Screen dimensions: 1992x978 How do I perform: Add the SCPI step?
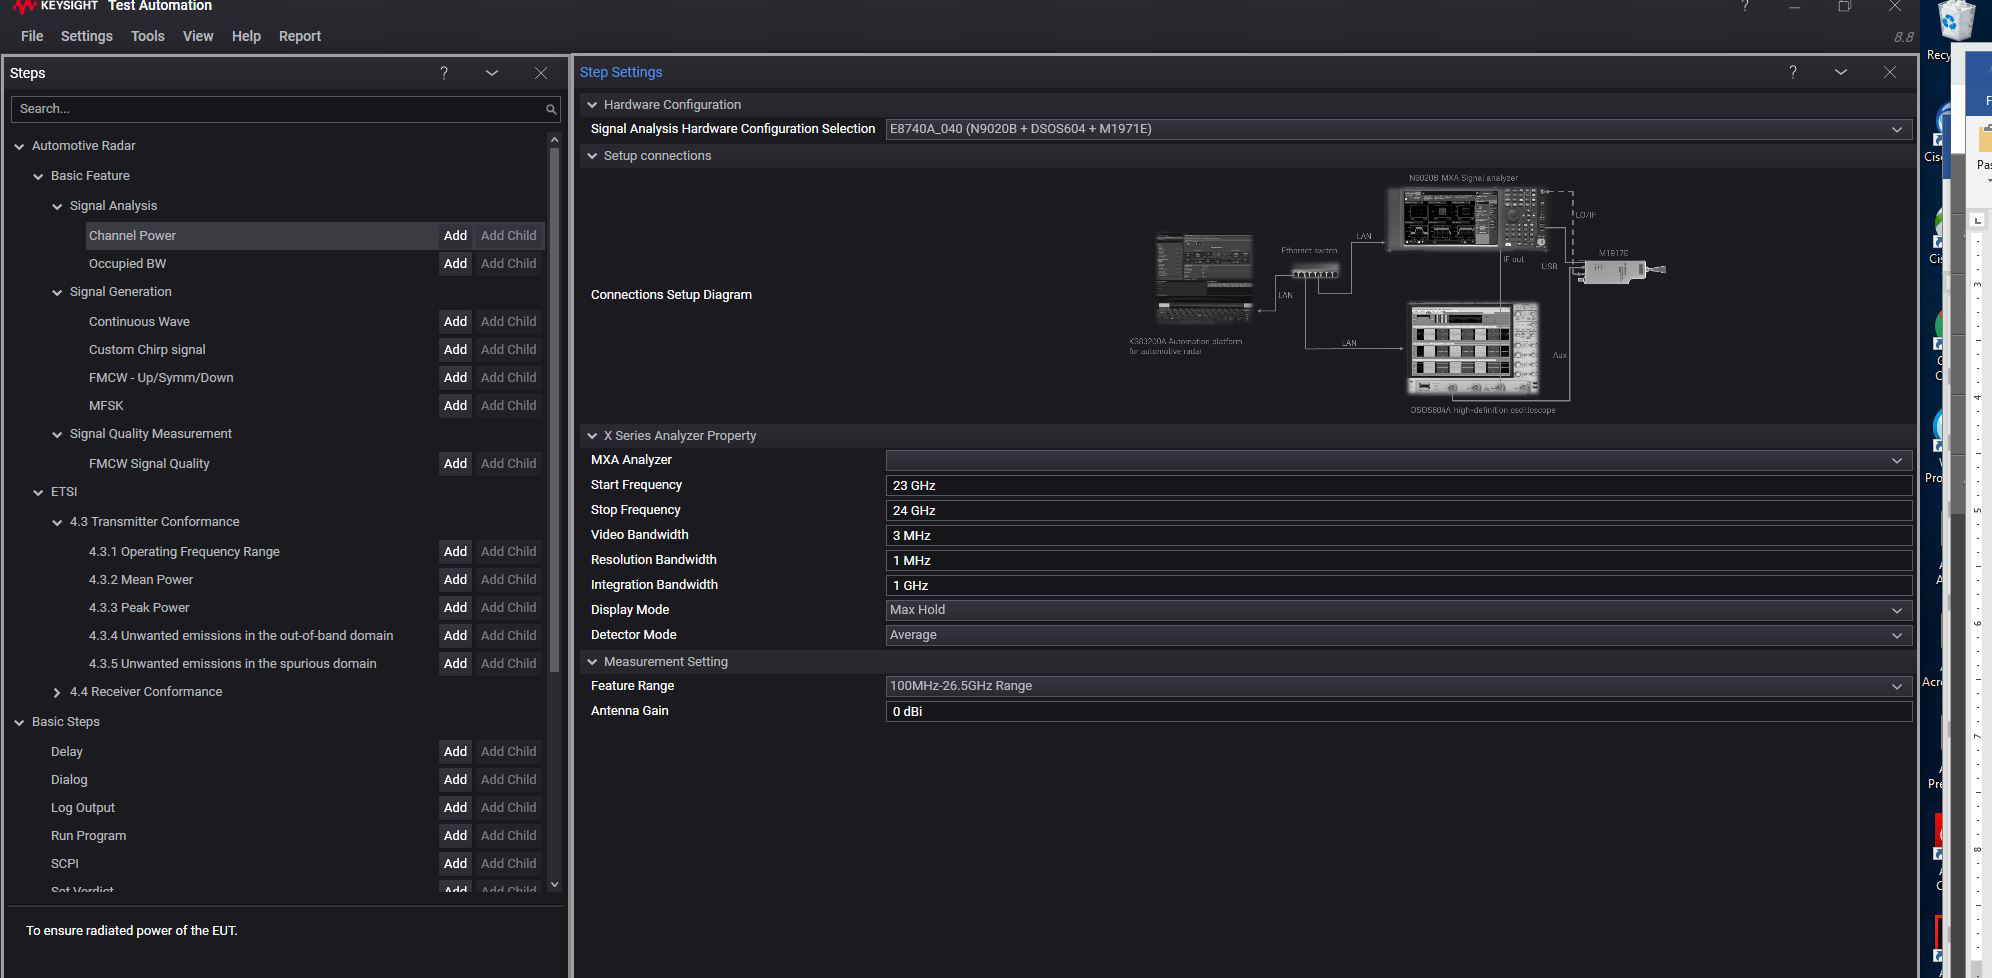[x=455, y=864]
